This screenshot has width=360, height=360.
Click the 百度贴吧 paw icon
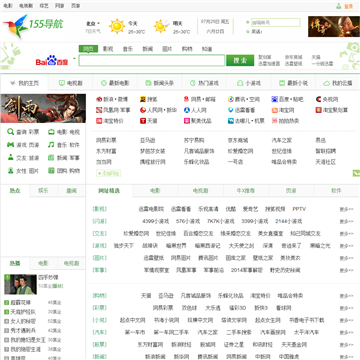pos(274,99)
